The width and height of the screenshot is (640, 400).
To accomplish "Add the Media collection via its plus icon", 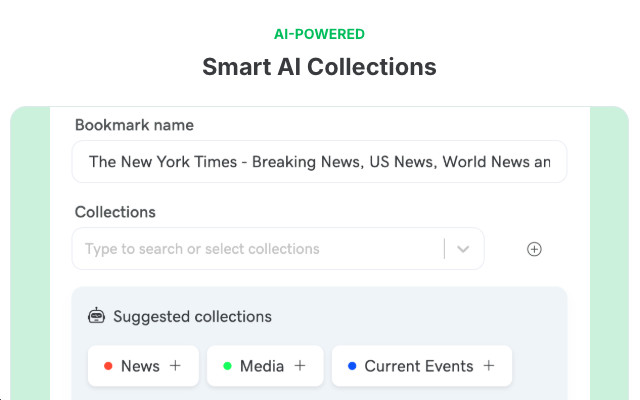I will click(300, 366).
